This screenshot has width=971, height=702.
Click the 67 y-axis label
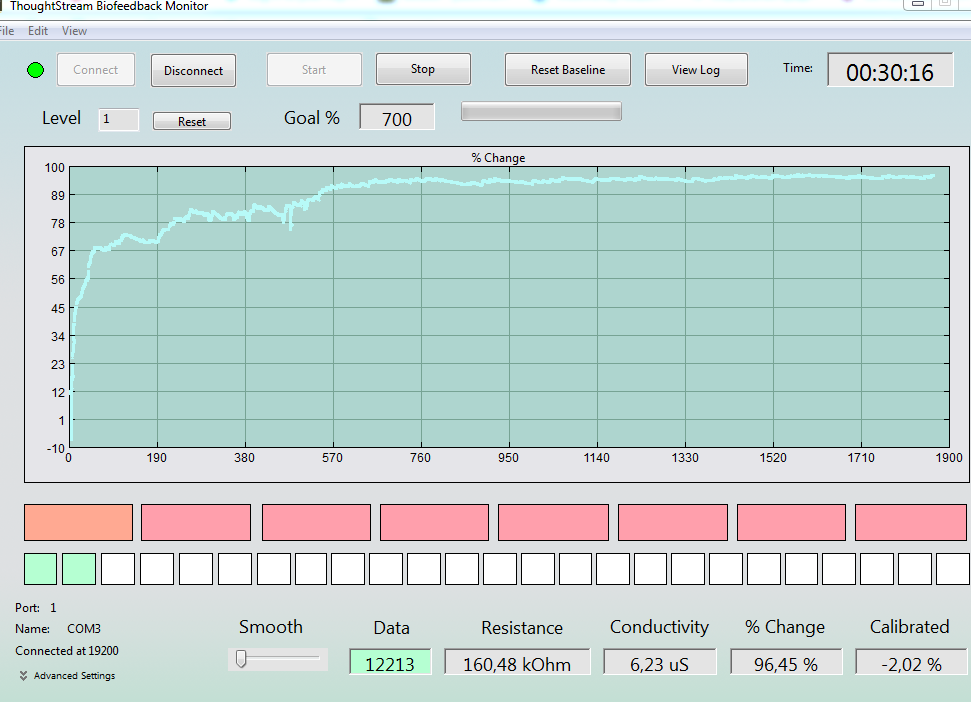[x=58, y=251]
